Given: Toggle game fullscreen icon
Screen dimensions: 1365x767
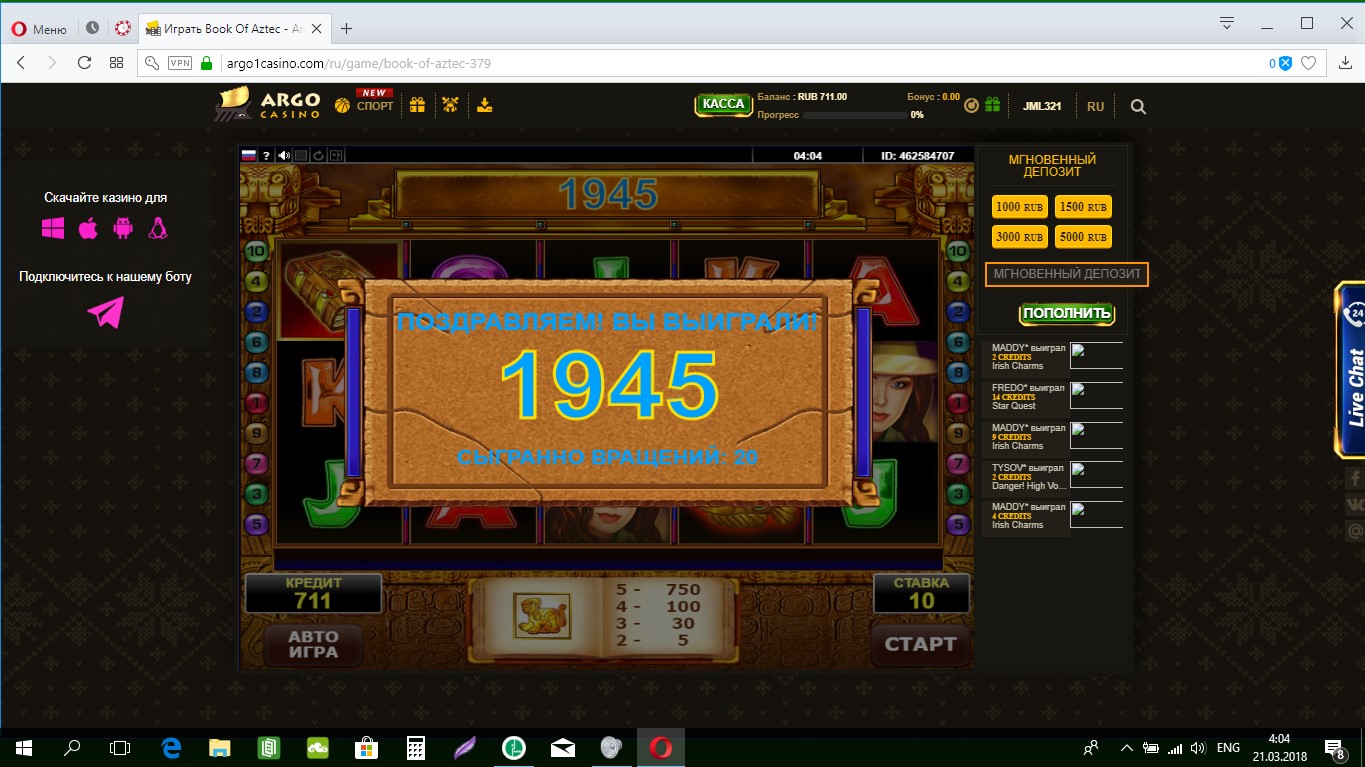Looking at the screenshot, I should click(x=336, y=155).
